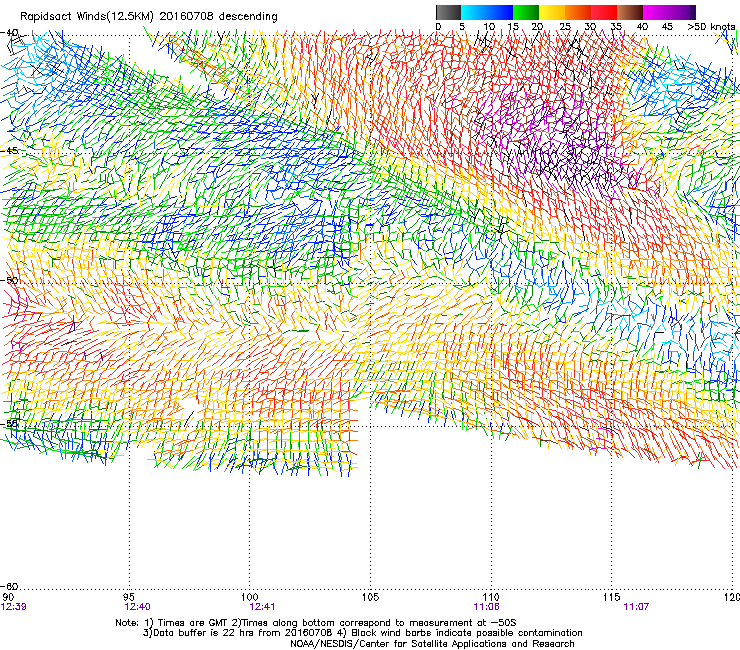Click the purple time label '12:41'
740x650 pixels.
pos(262,607)
